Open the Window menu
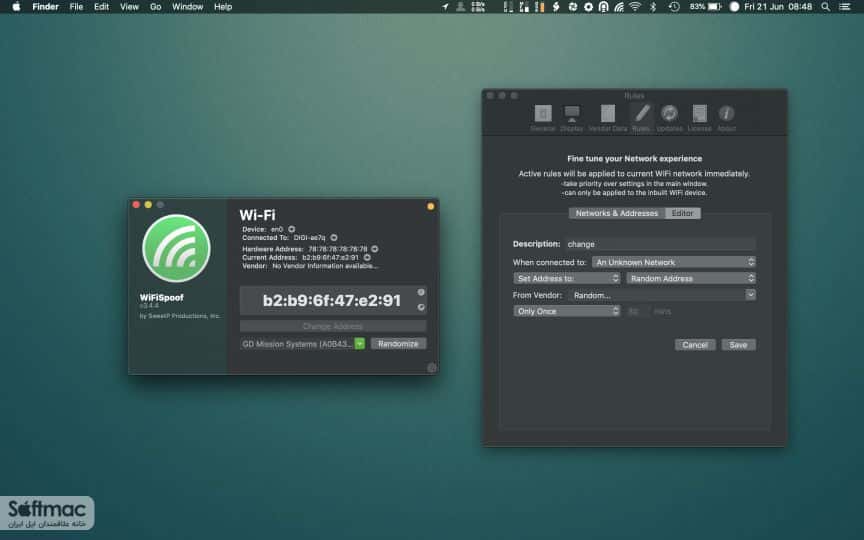 (187, 7)
